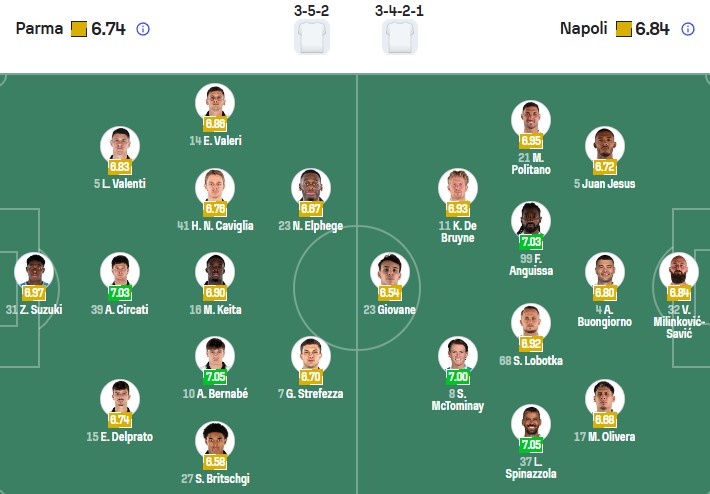
Task: Click F. Anguissa's 7.03 rating badge
Action: (530, 242)
